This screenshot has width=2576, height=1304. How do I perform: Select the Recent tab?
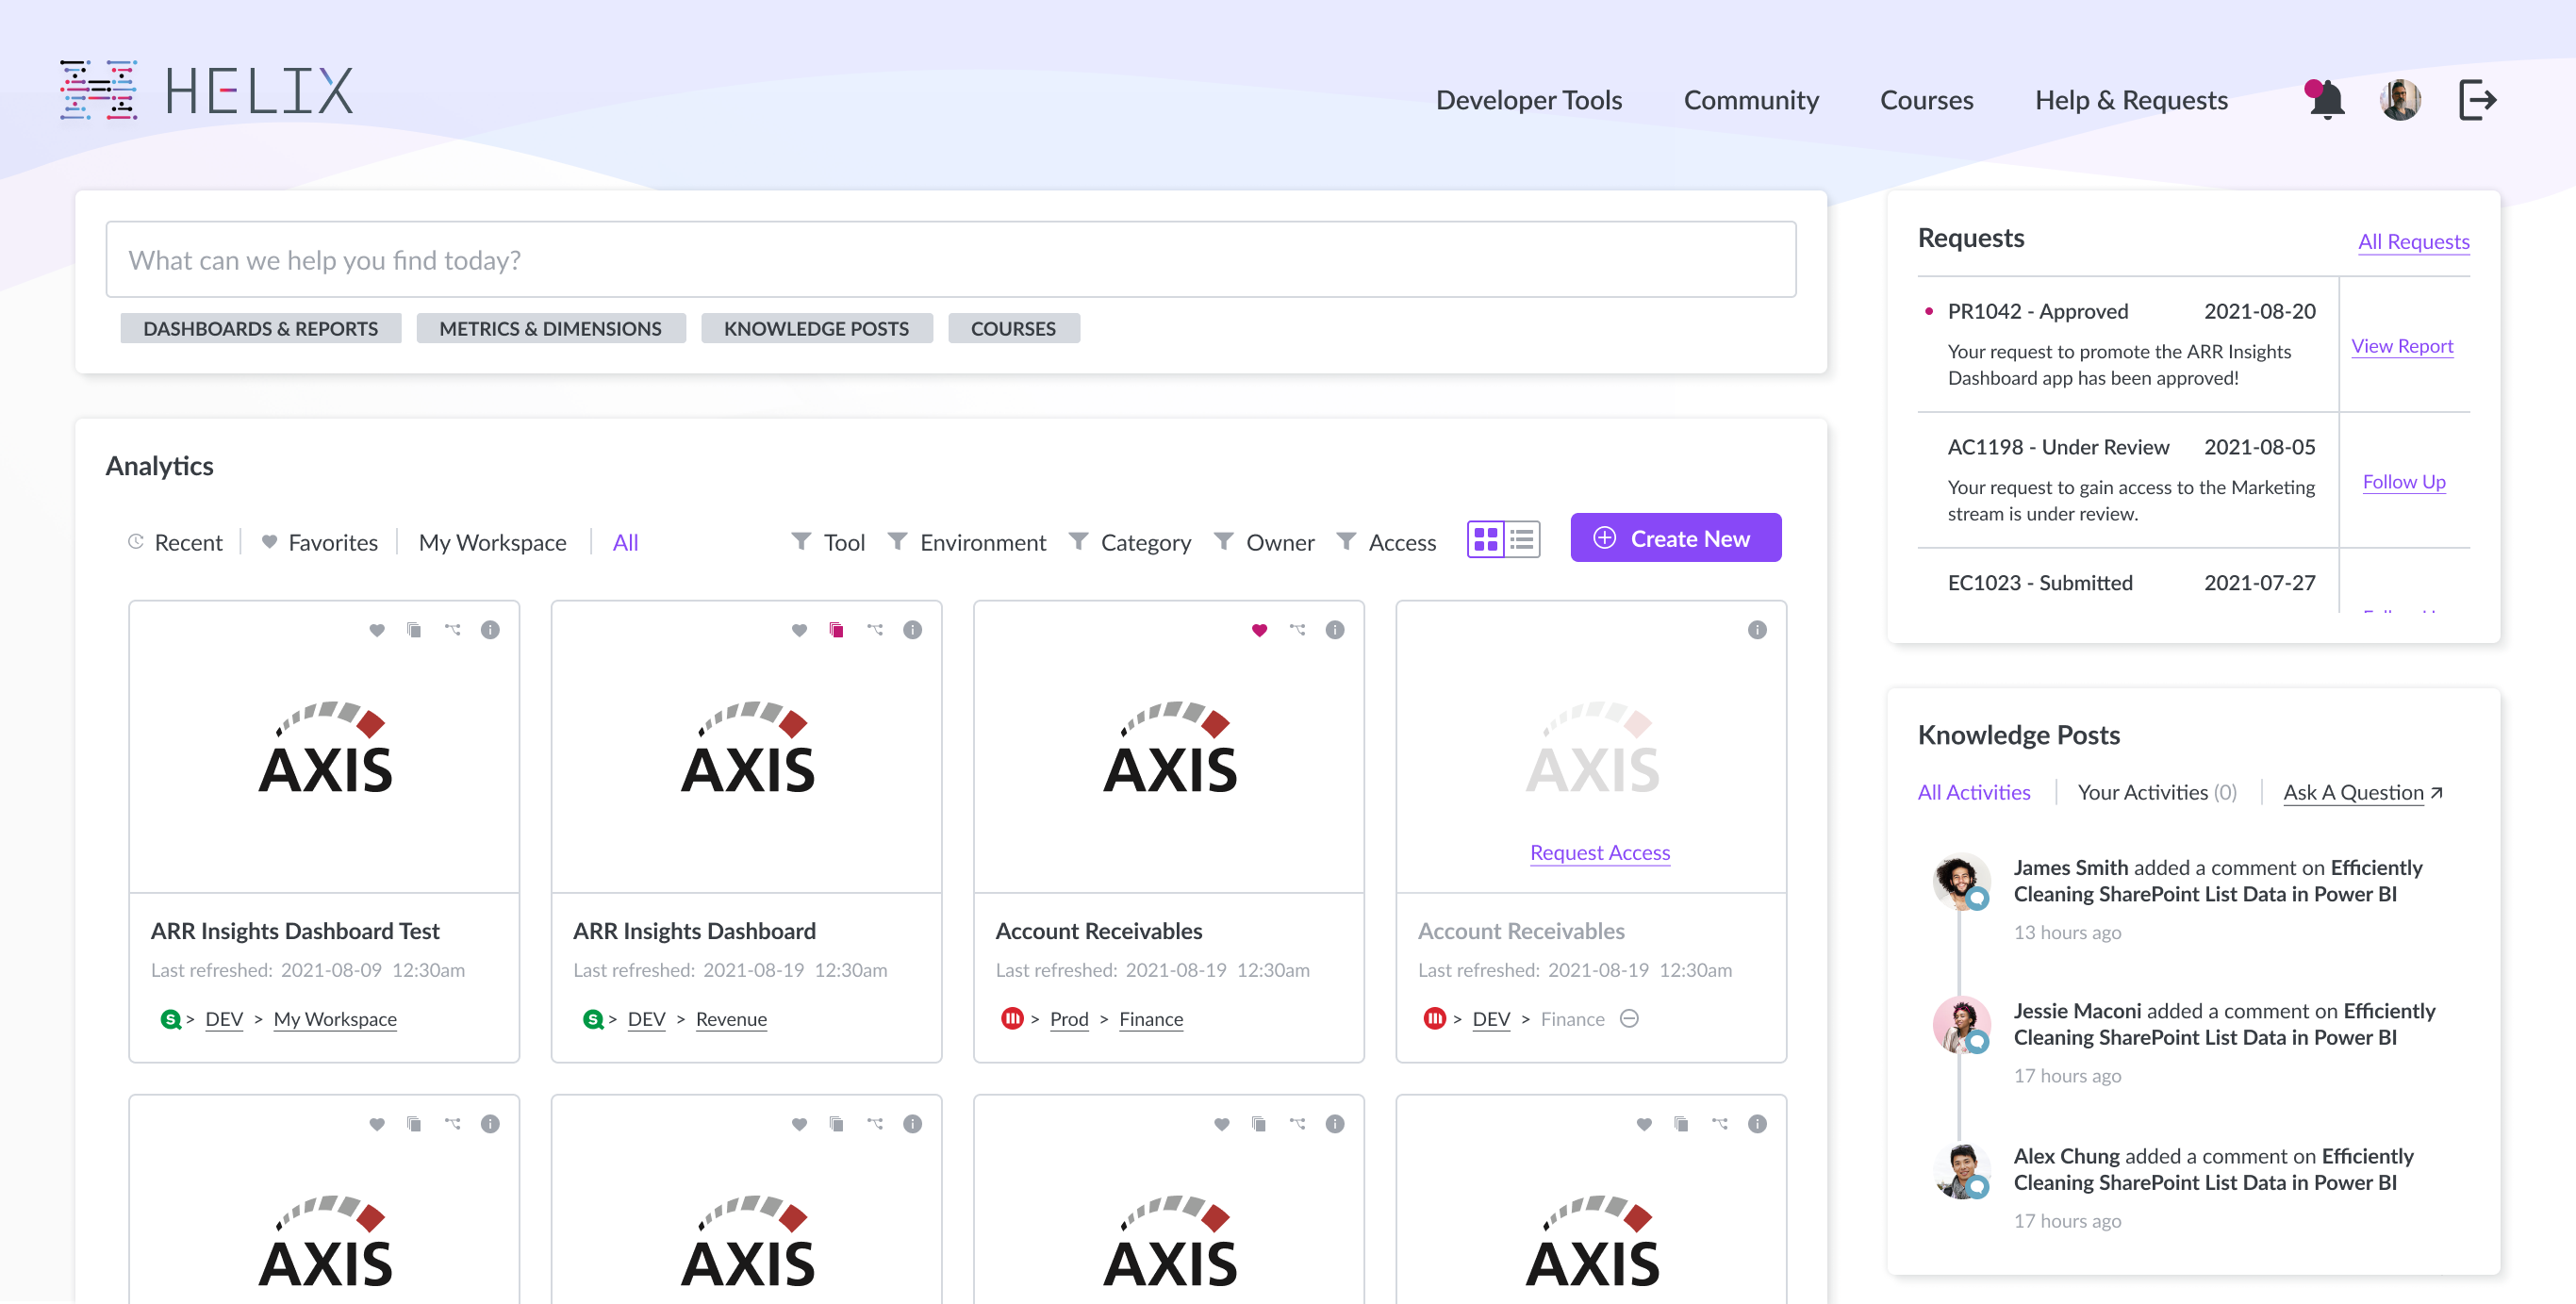coord(175,542)
